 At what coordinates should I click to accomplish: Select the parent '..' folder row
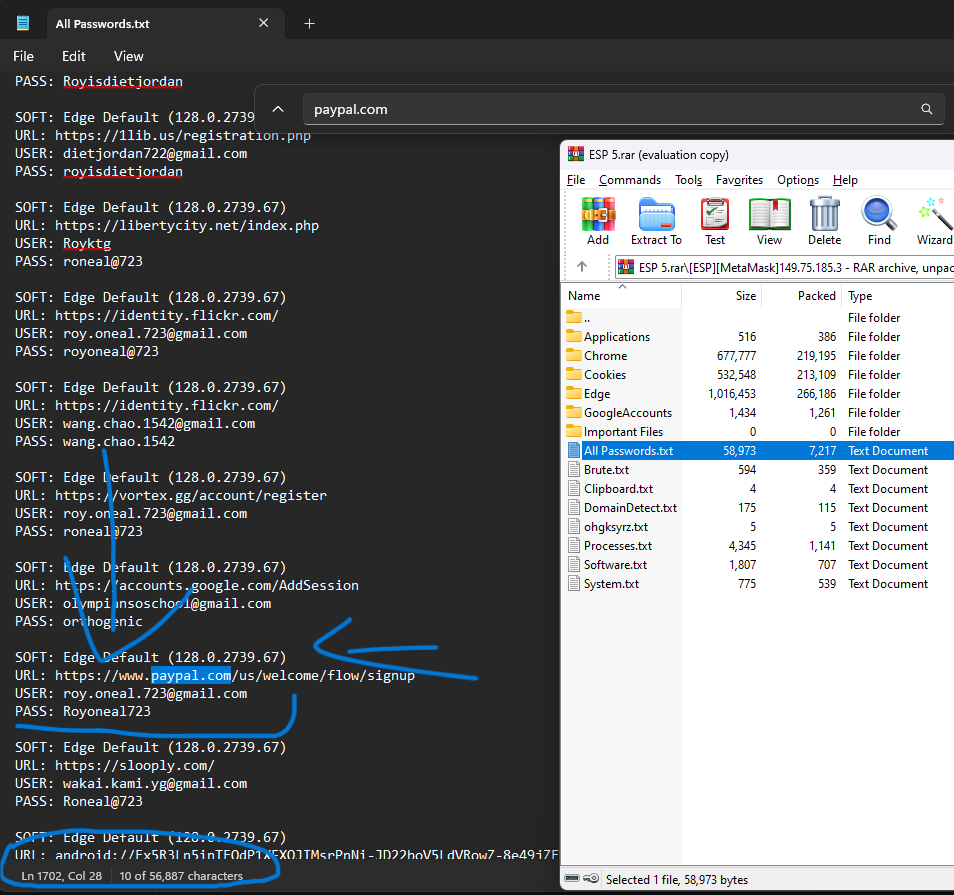(758, 317)
